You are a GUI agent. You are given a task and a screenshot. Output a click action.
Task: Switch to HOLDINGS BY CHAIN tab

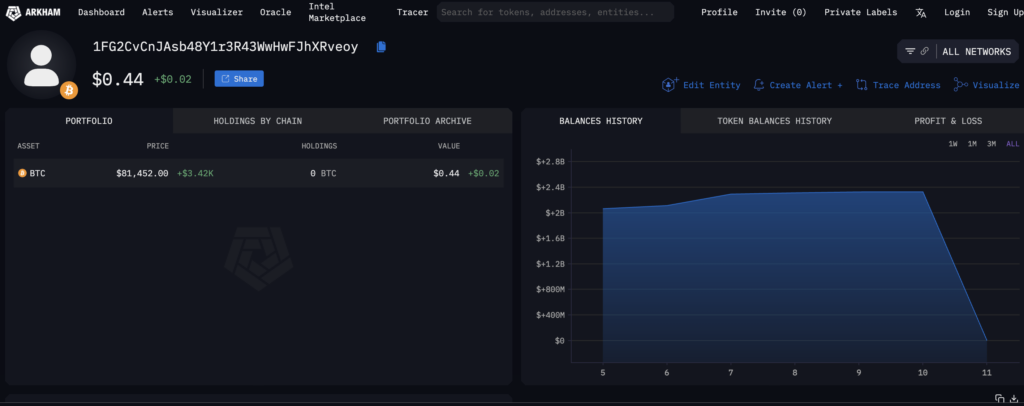coord(258,121)
